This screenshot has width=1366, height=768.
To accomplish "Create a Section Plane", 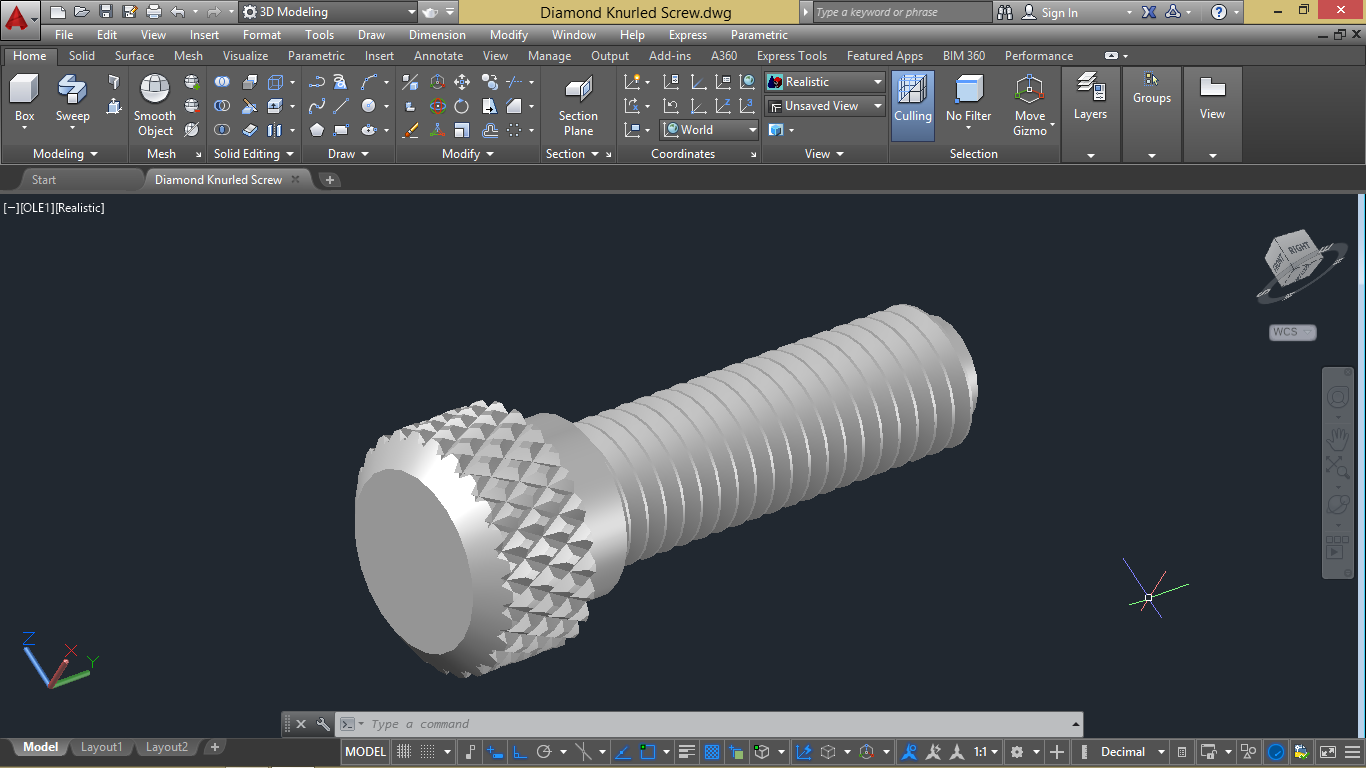I will point(578,106).
